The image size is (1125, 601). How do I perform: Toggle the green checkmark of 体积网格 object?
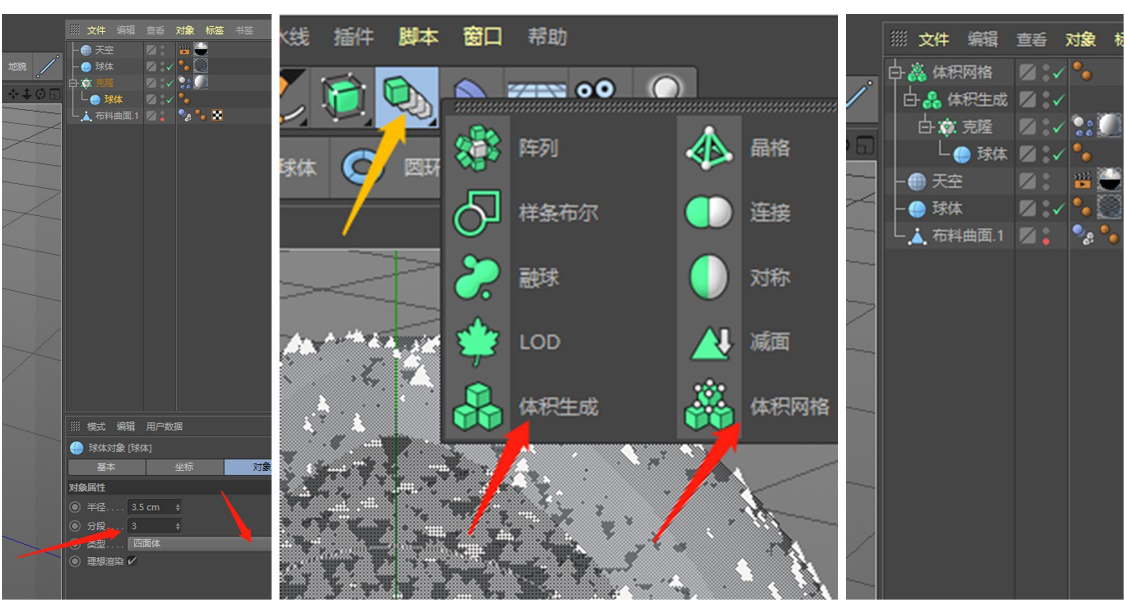pos(1058,72)
